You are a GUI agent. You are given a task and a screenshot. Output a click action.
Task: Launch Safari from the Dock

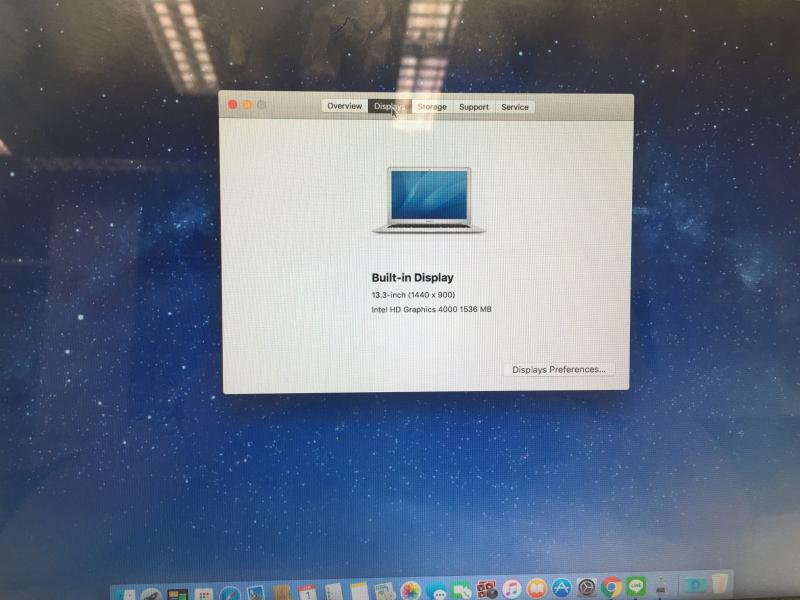[x=230, y=591]
